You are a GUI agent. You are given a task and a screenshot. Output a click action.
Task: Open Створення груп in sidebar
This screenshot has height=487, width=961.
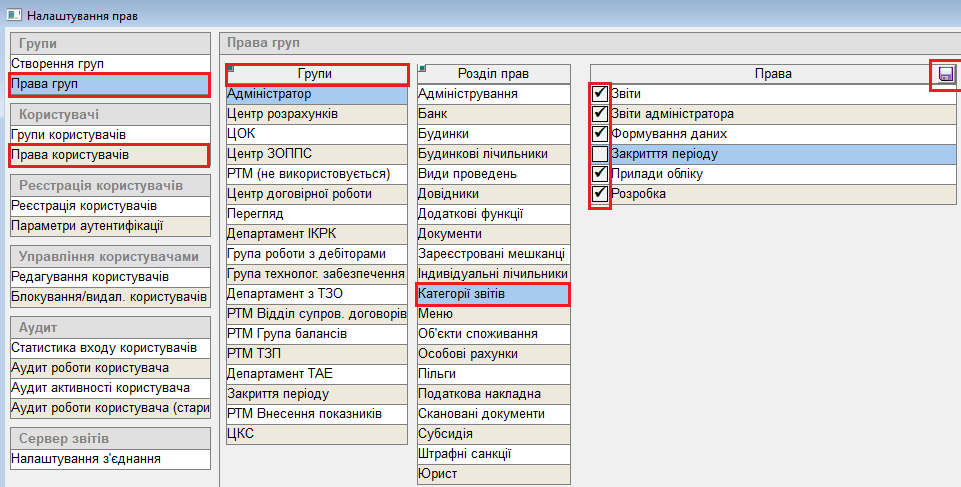point(108,64)
